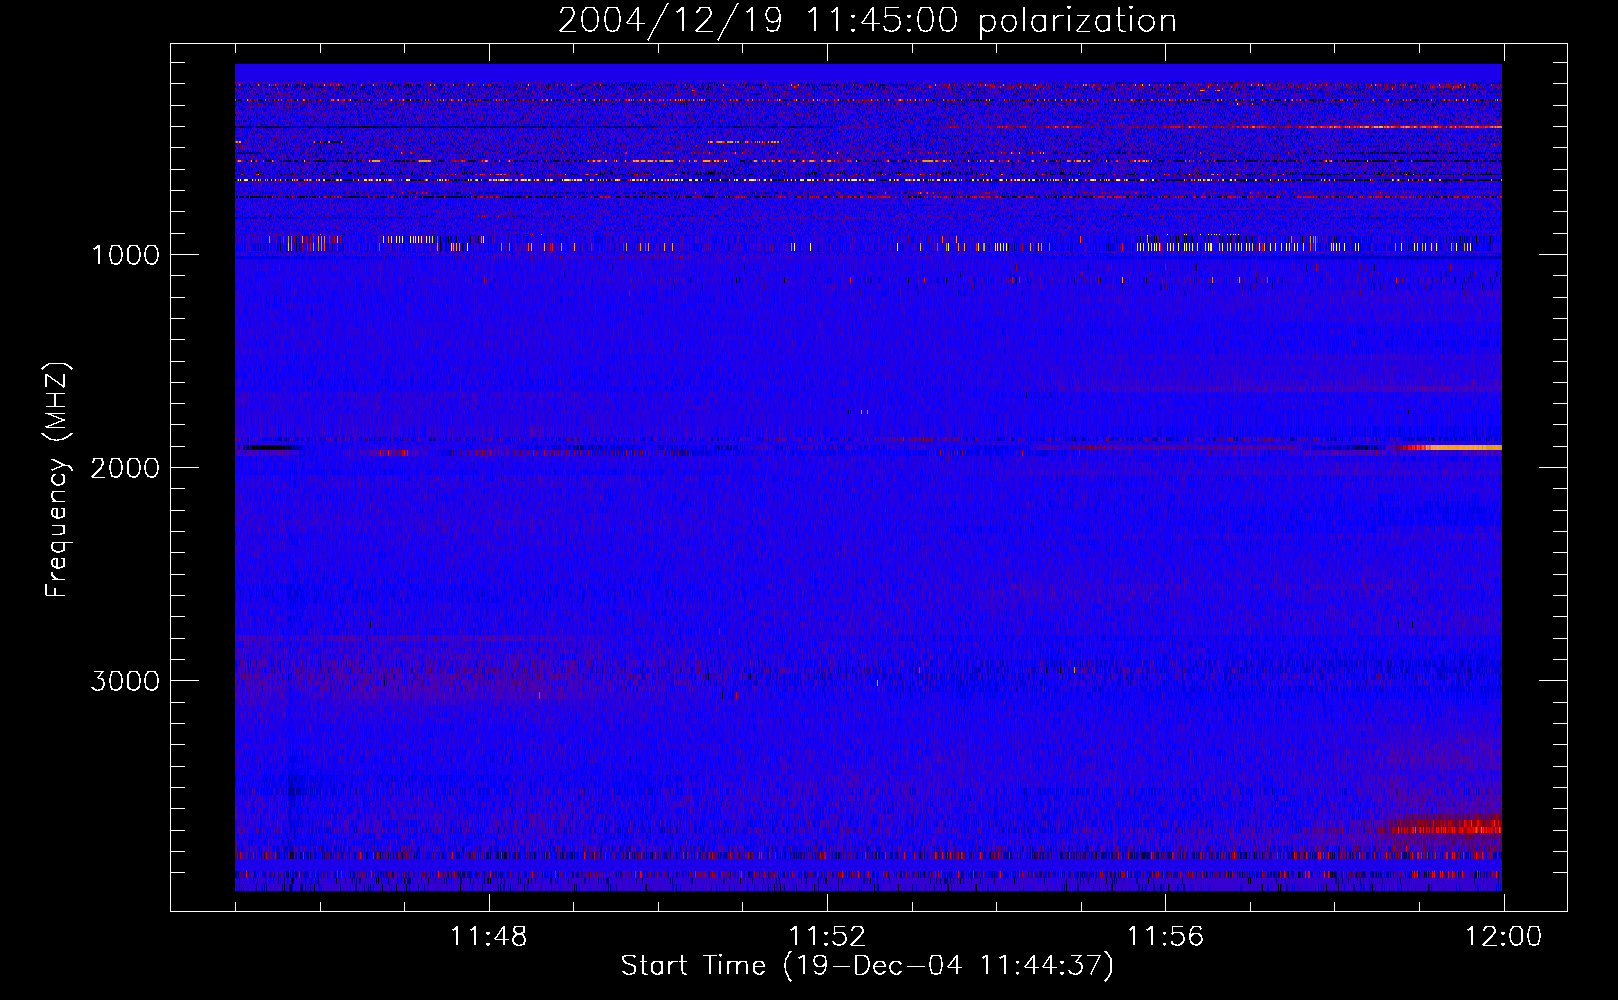Click the 11:56 time tick label
This screenshot has width=1618, height=1000.
(1165, 937)
